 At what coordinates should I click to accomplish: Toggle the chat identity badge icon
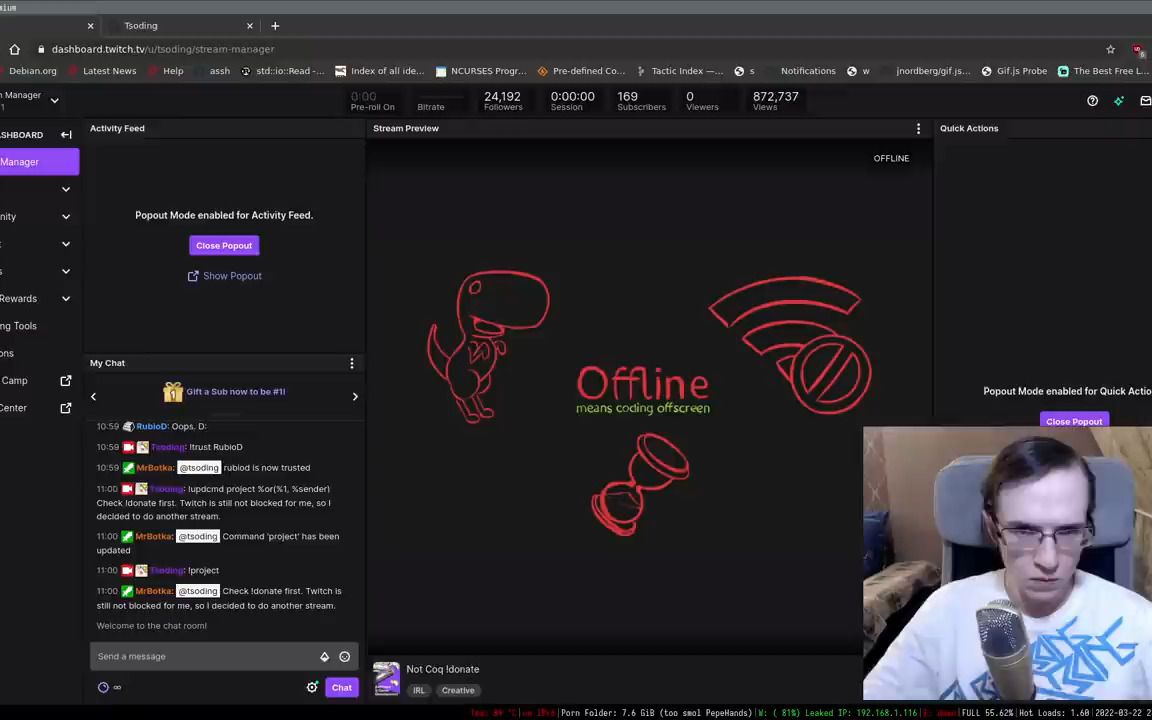[103, 687]
